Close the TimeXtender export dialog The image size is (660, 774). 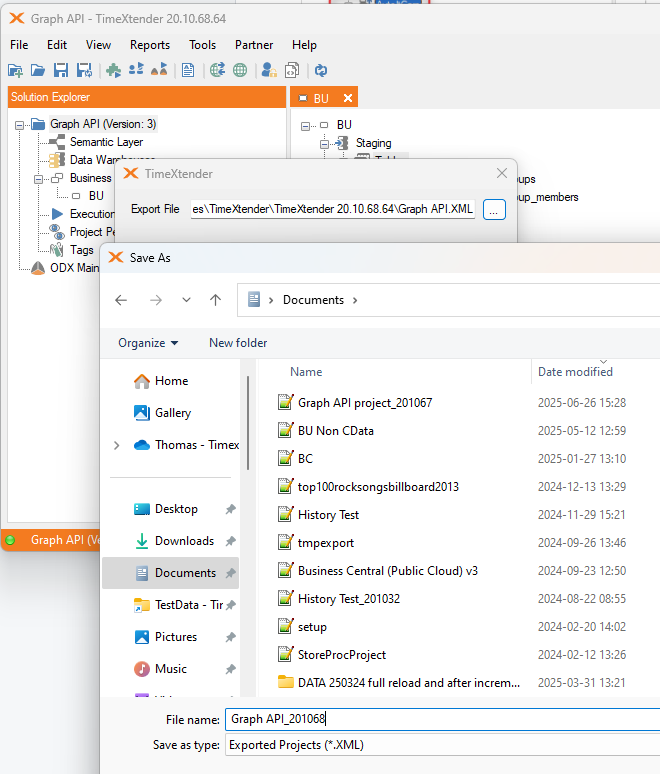click(502, 173)
